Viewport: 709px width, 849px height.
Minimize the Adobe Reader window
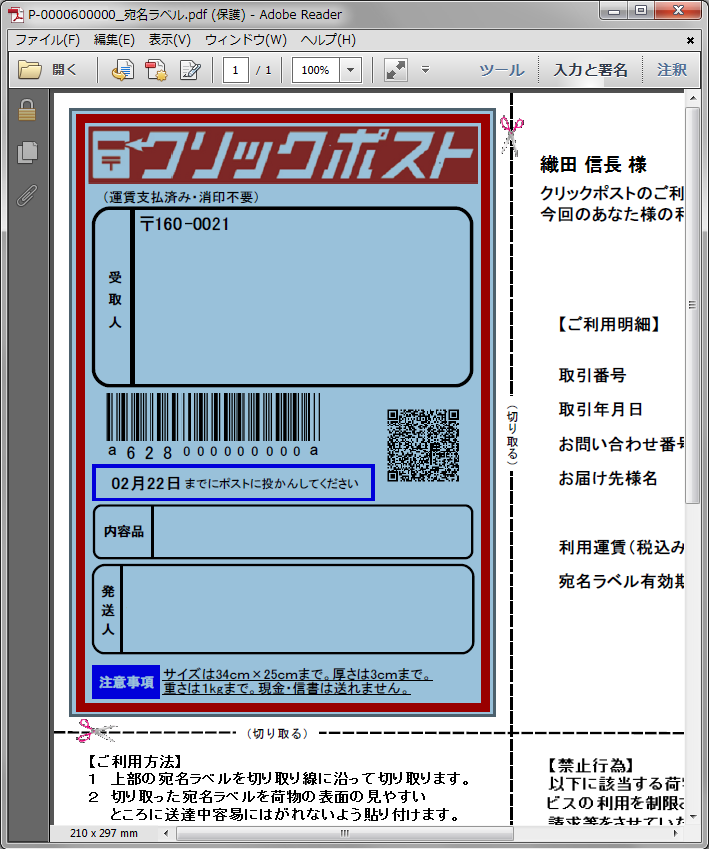pyautogui.click(x=614, y=11)
